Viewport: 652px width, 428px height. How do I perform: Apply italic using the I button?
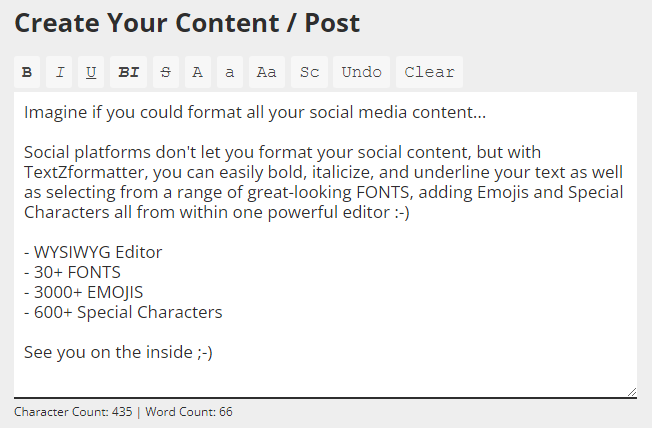coord(60,72)
